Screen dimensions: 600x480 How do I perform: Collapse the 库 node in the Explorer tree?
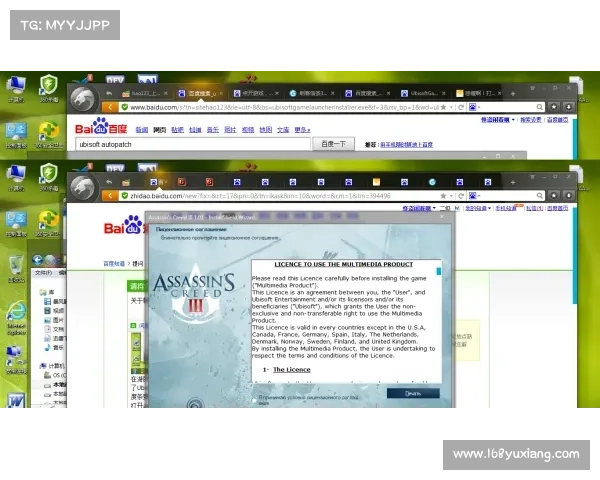coord(40,292)
